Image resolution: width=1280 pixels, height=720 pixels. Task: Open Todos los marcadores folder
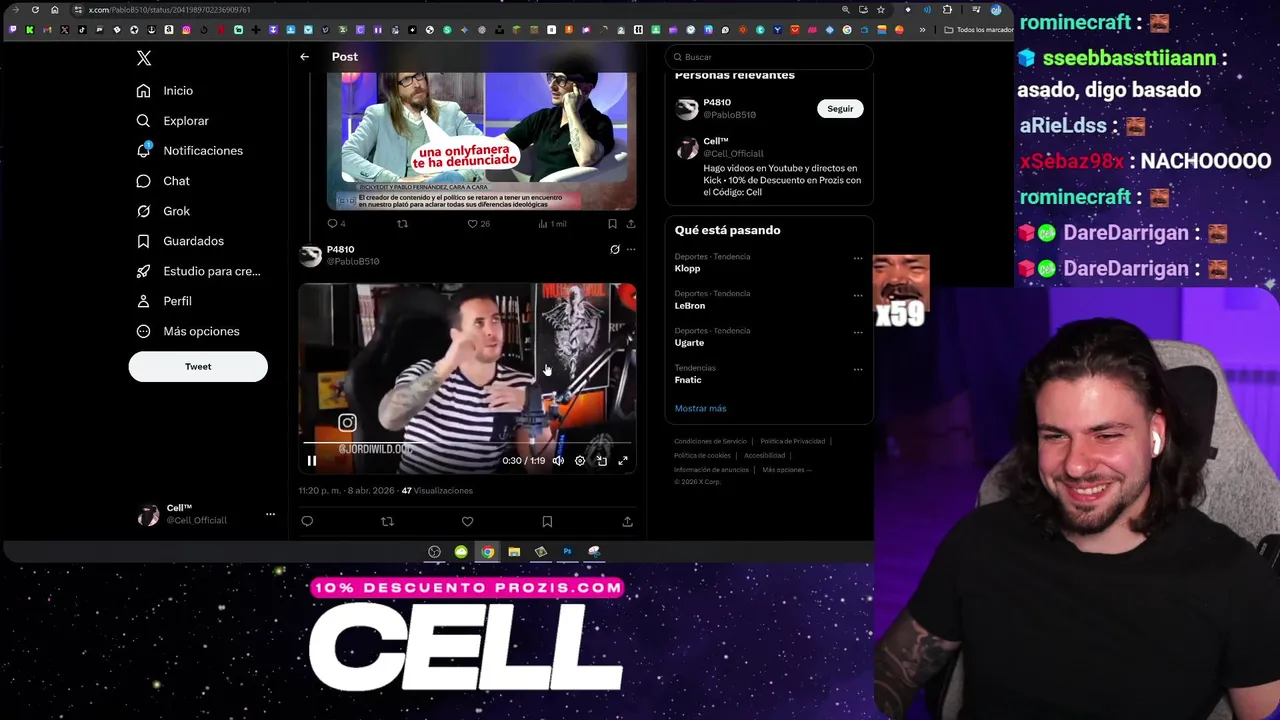tap(979, 30)
